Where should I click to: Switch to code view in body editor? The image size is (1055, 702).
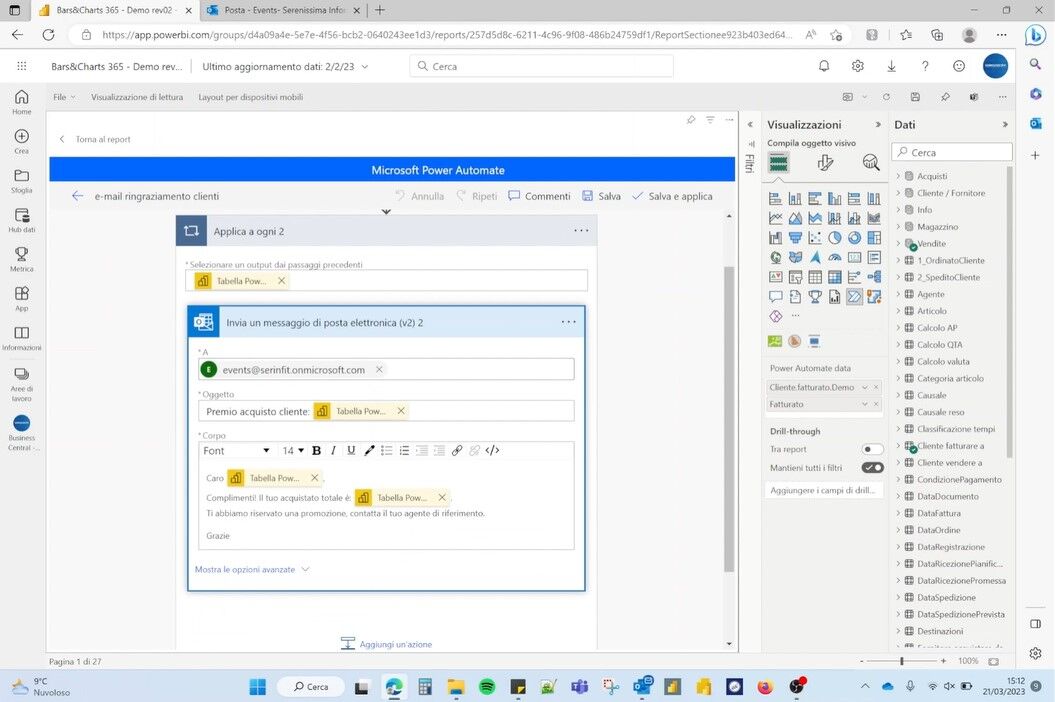492,451
